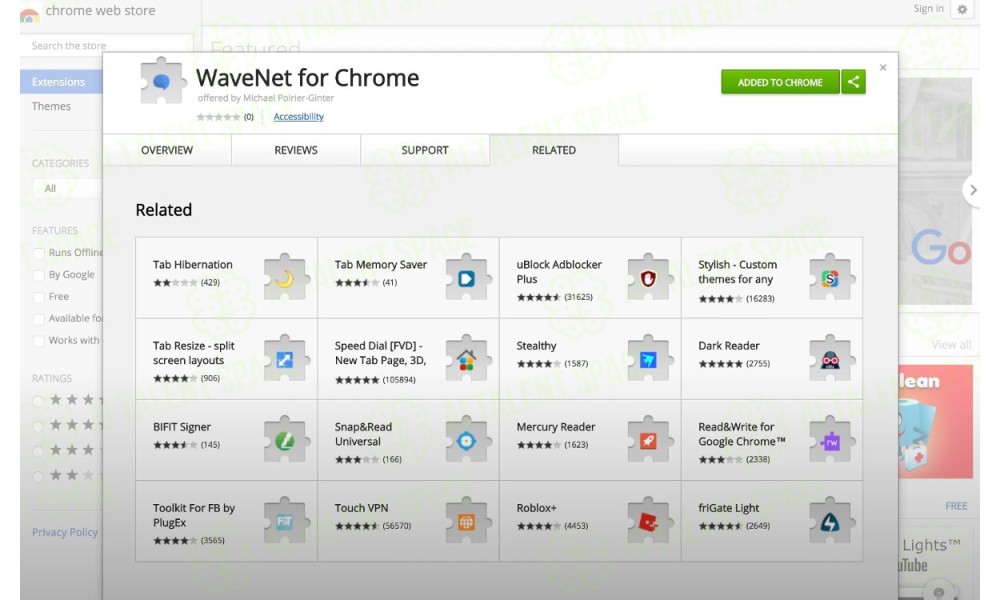
Task: Select the Stylish custom themes icon
Action: click(x=831, y=277)
